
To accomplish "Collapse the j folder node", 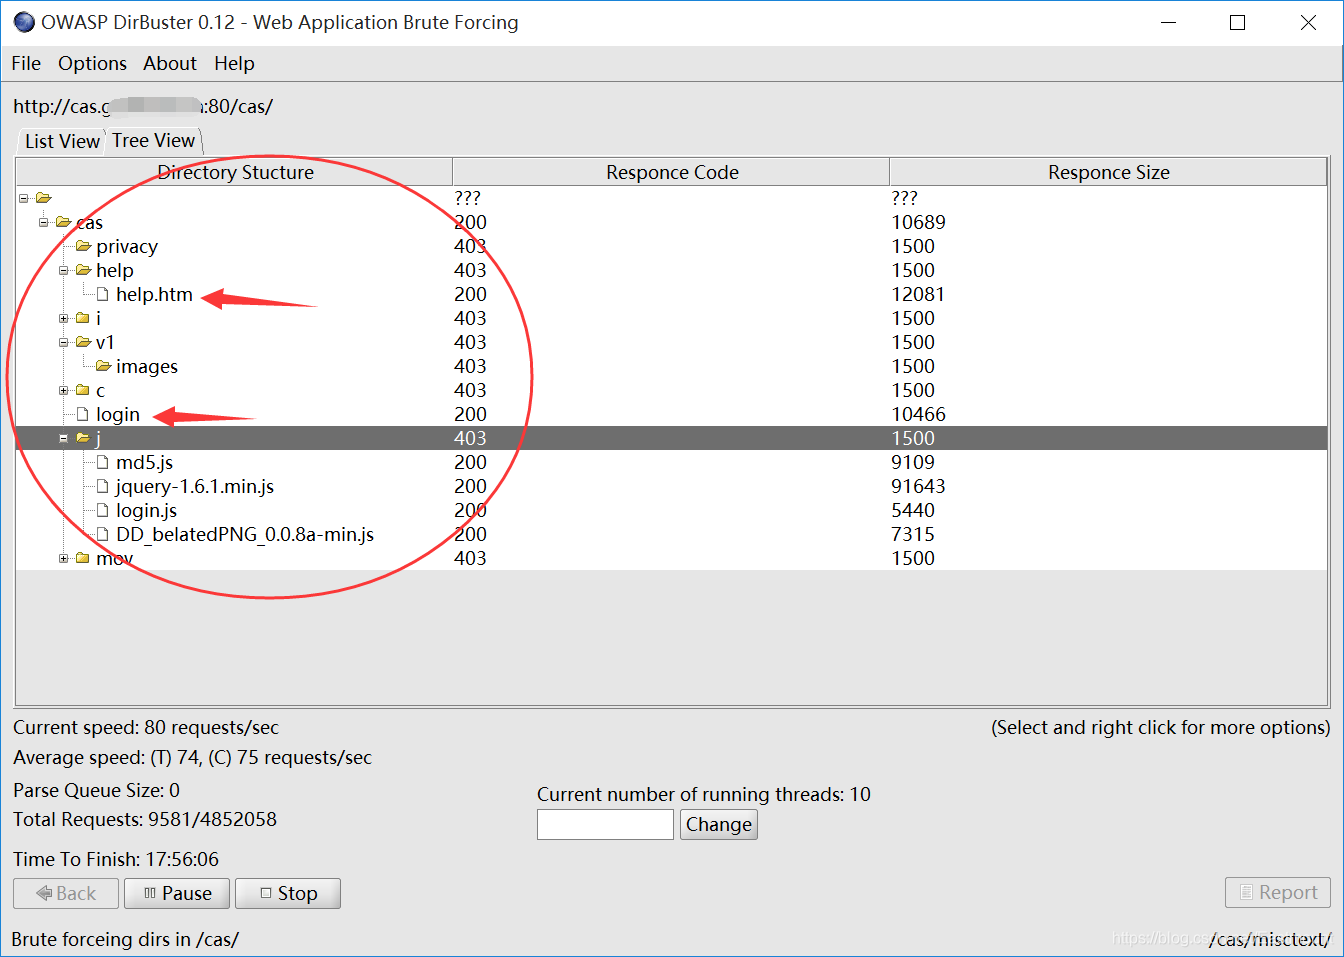I will 64,438.
